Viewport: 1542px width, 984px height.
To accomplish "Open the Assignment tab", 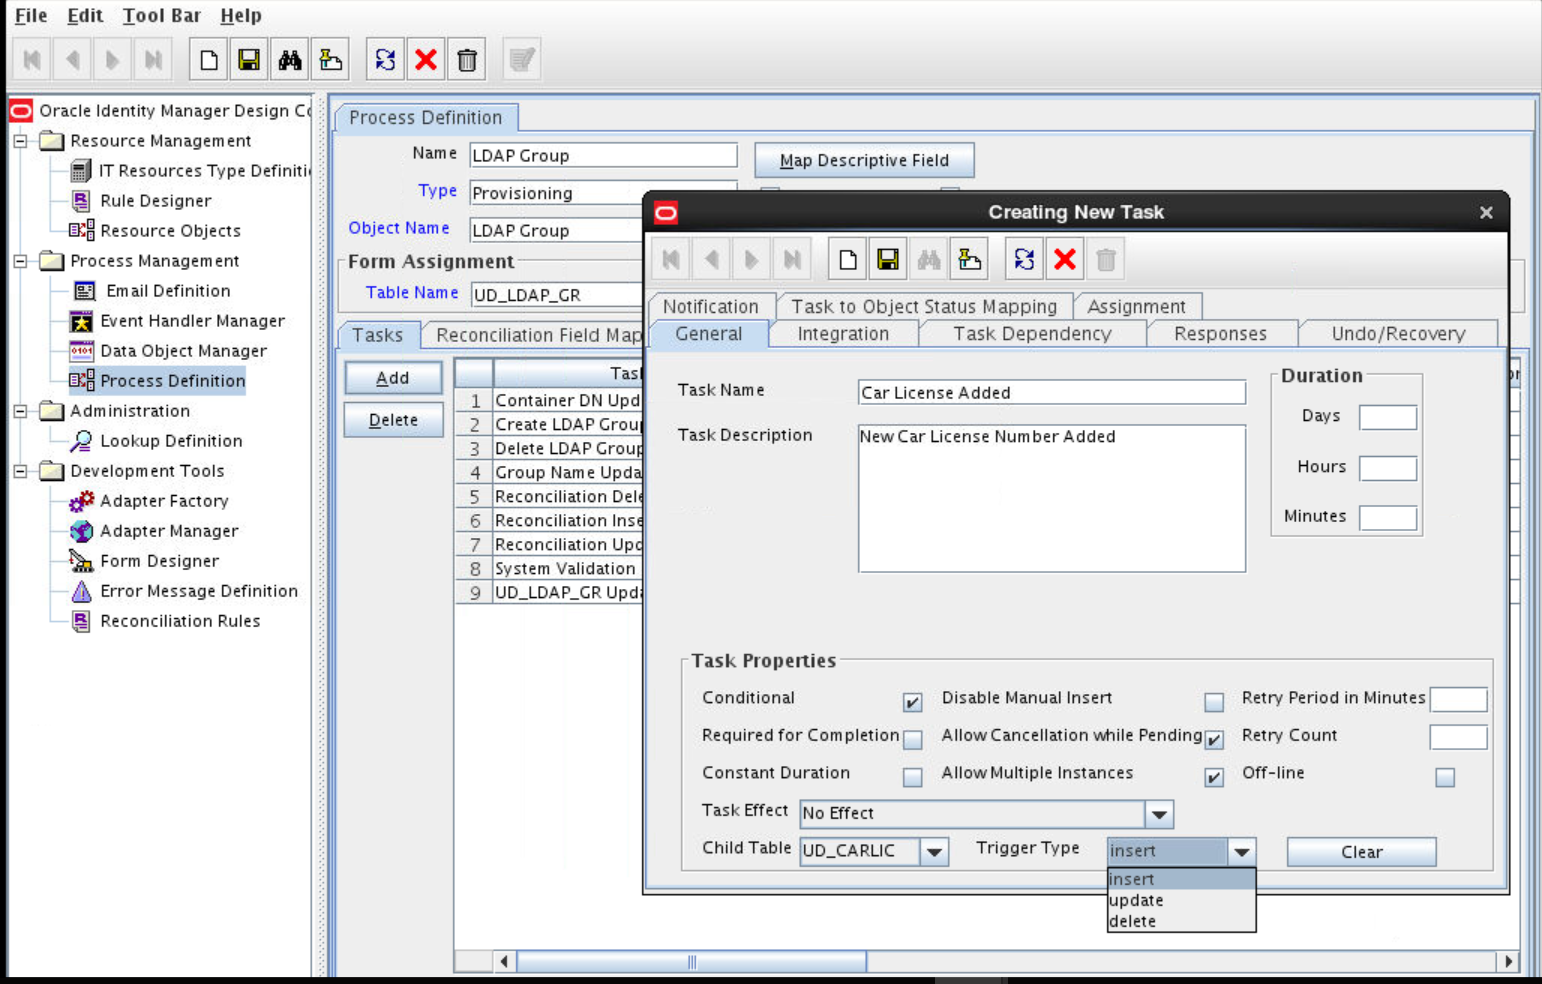I will coord(1136,307).
